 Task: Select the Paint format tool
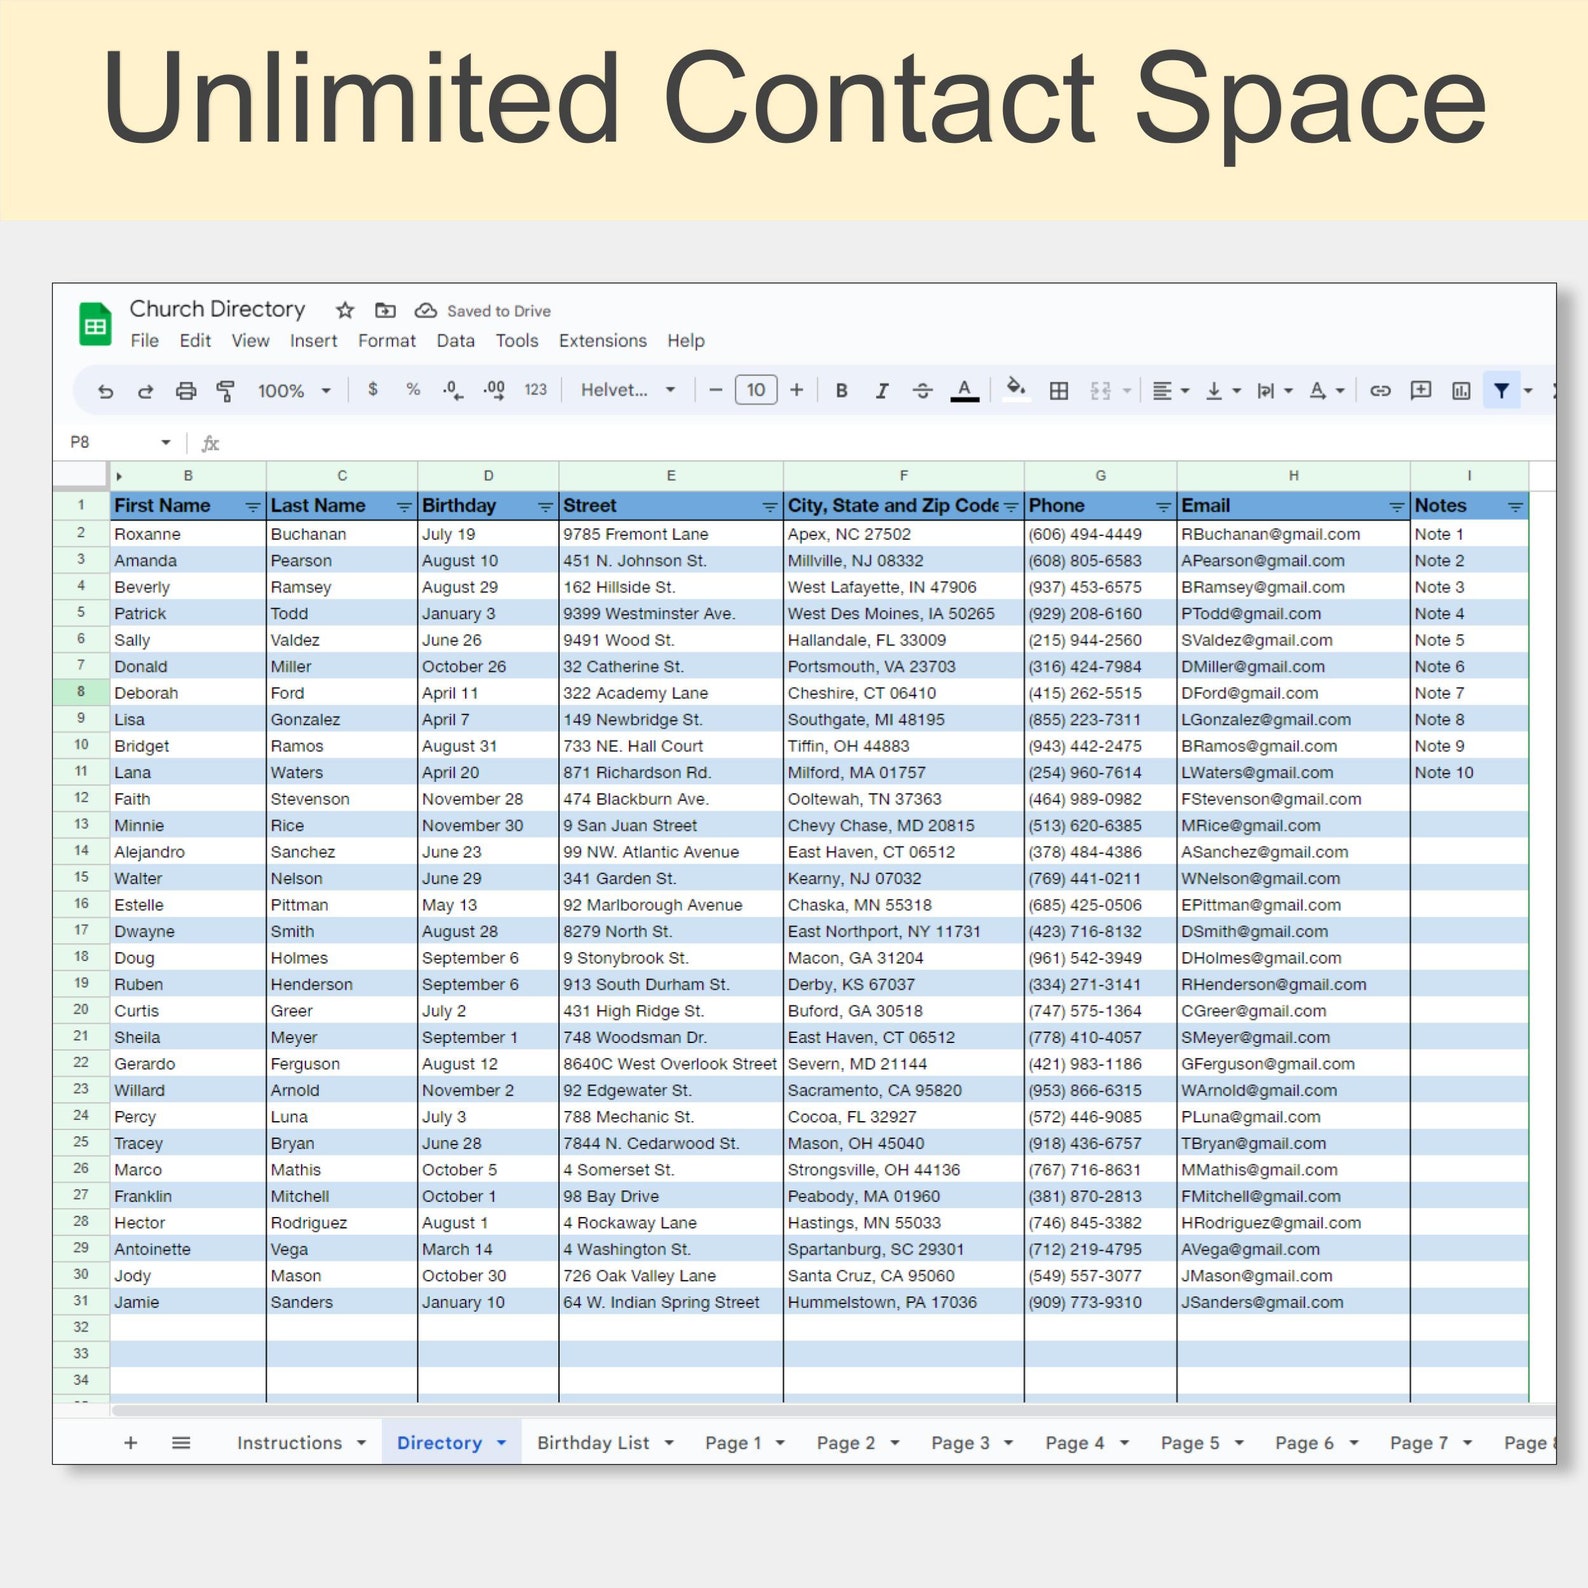pos(226,391)
